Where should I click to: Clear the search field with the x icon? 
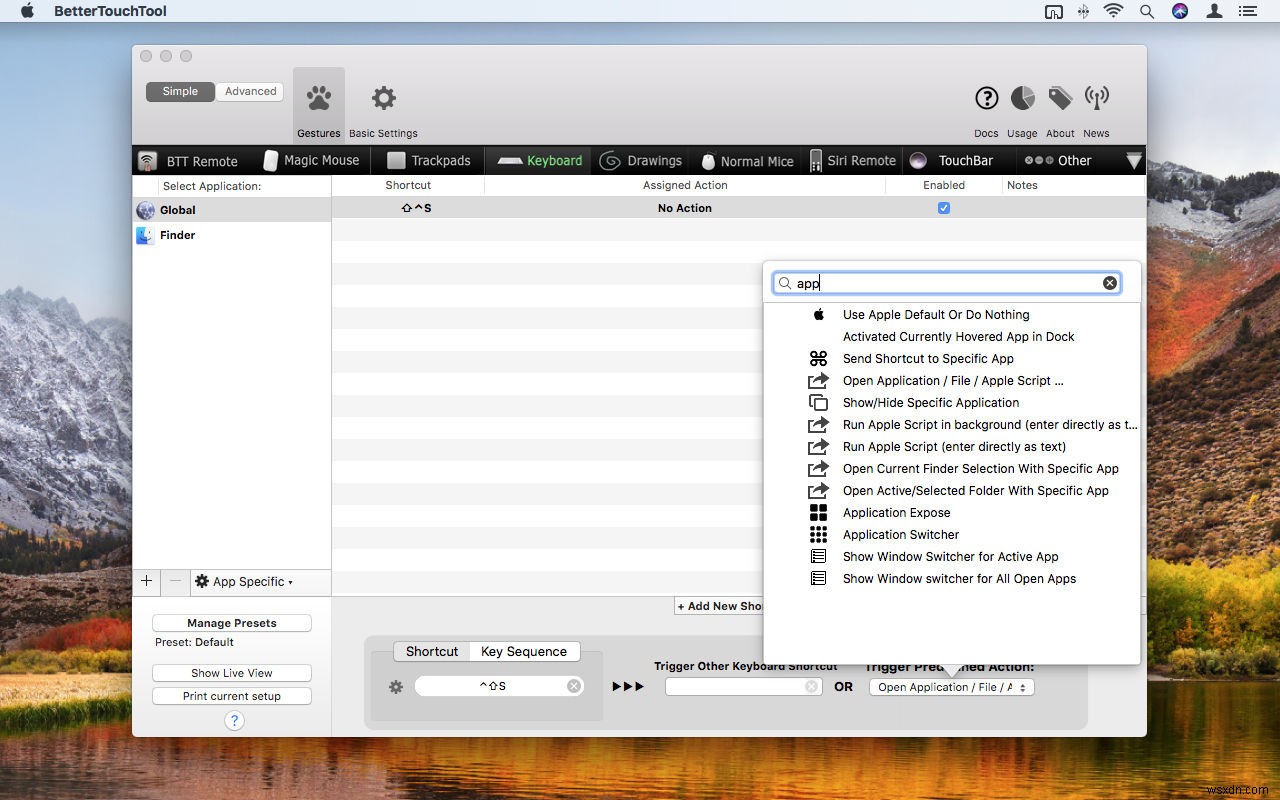(1110, 282)
